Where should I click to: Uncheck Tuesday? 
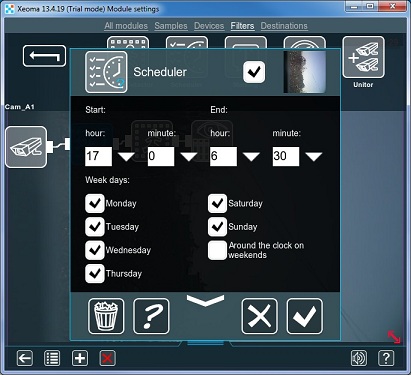(95, 227)
